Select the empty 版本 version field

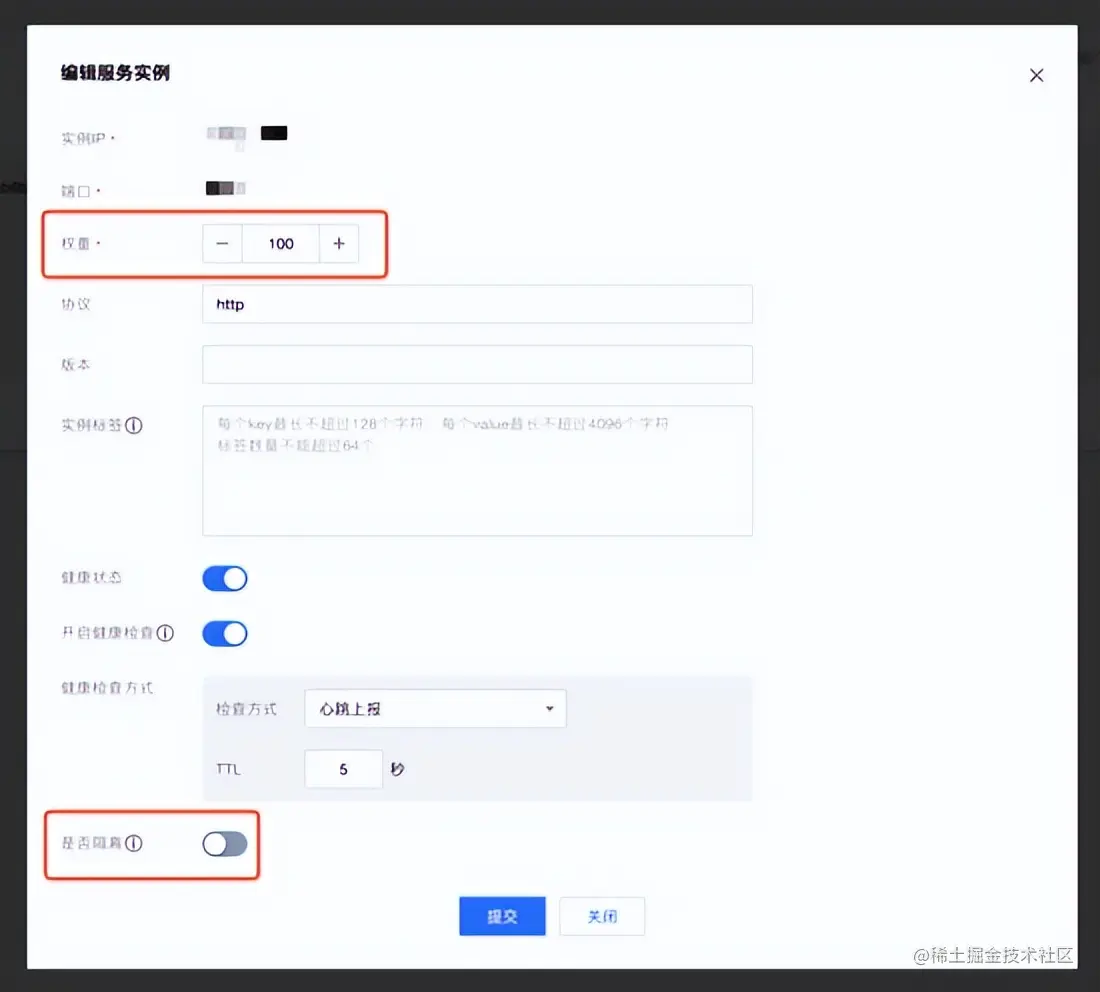pos(477,364)
